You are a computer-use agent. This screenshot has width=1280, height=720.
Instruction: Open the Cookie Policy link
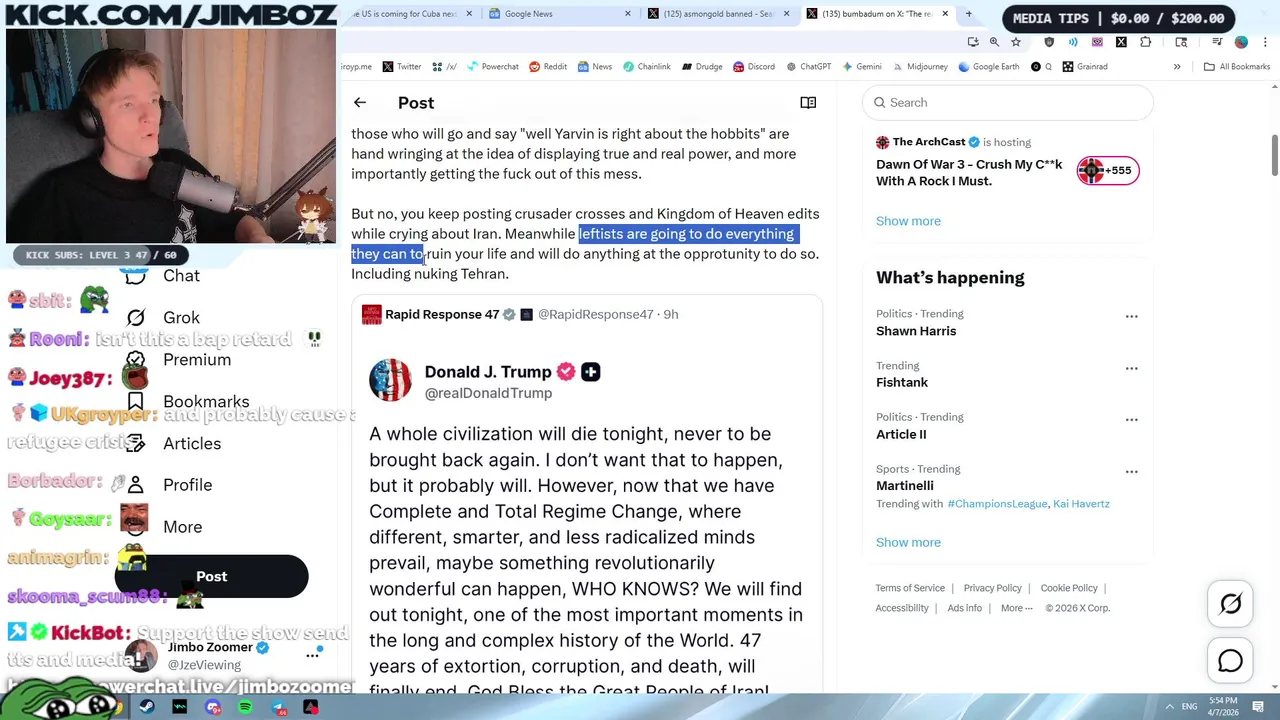click(x=1069, y=588)
